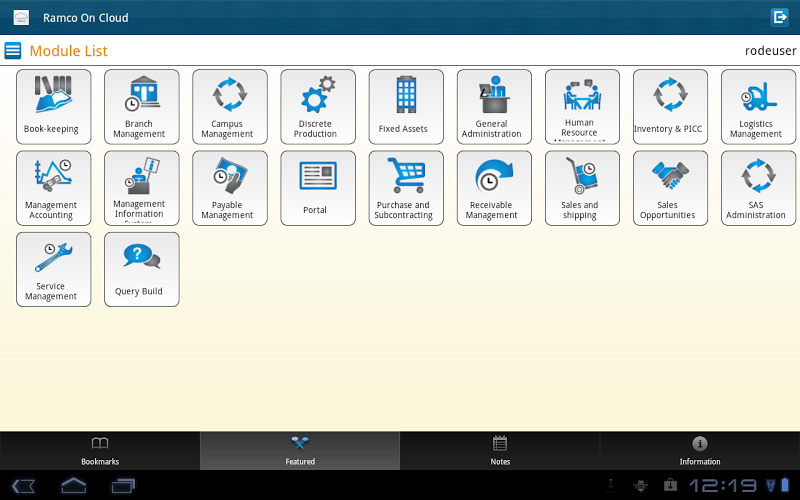Tap the Android home button
The image size is (800, 500).
click(x=74, y=485)
